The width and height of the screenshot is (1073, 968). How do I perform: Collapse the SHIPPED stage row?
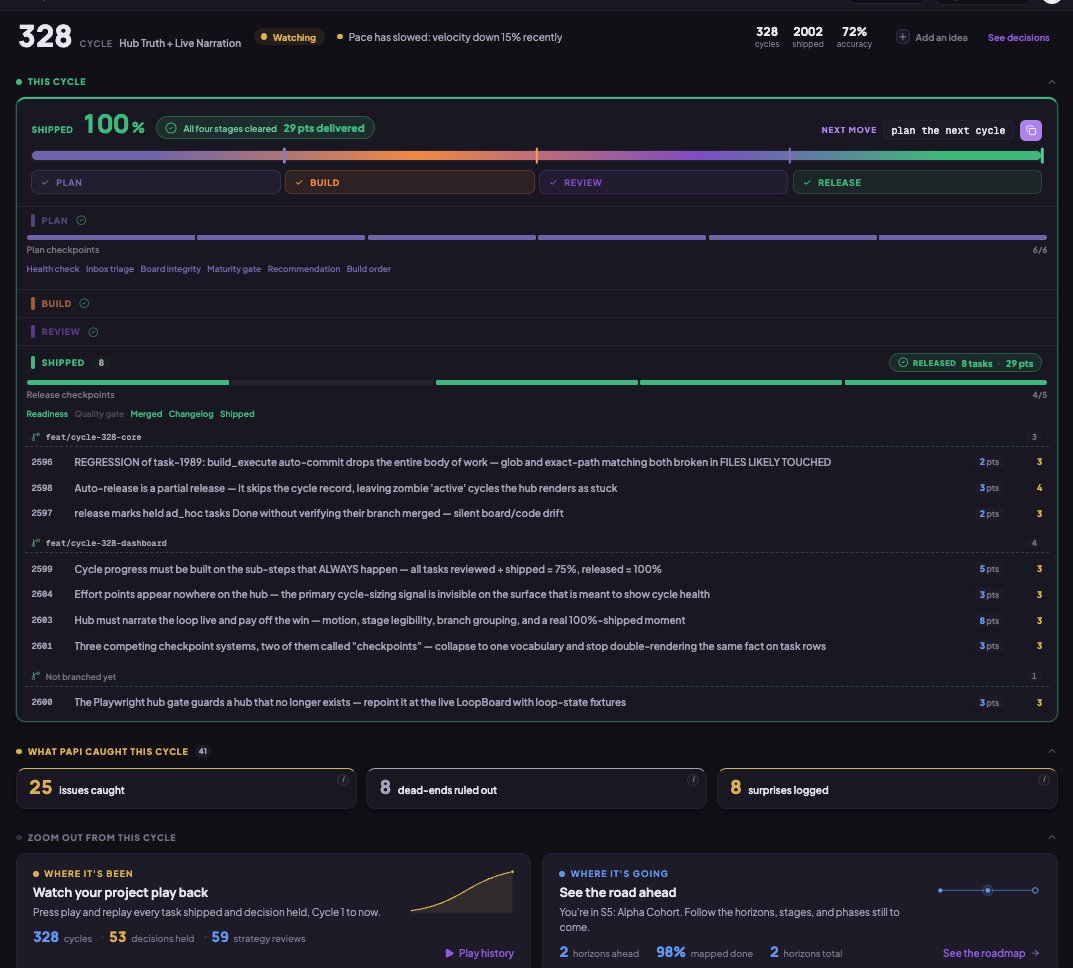(x=537, y=363)
